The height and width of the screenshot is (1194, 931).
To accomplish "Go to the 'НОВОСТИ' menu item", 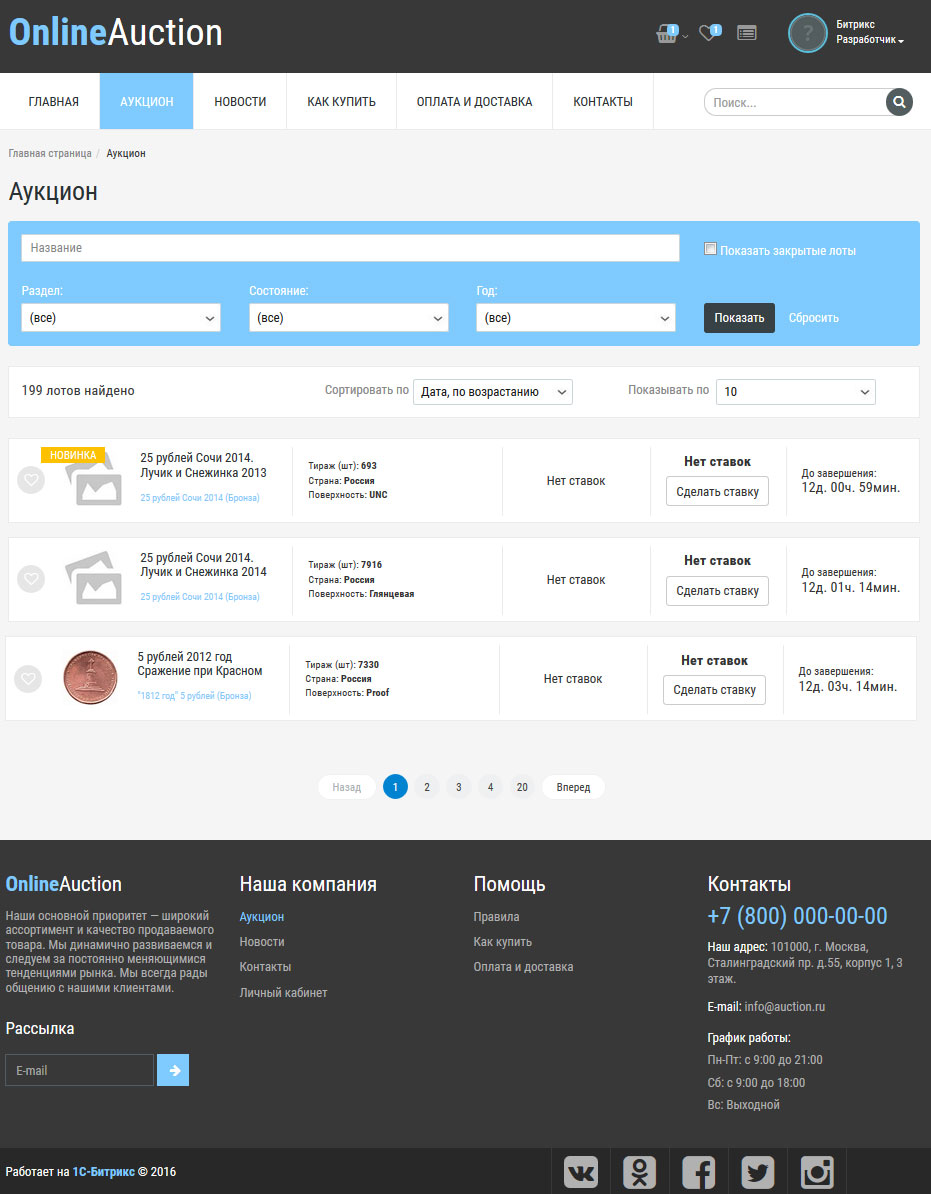I will [x=240, y=102].
